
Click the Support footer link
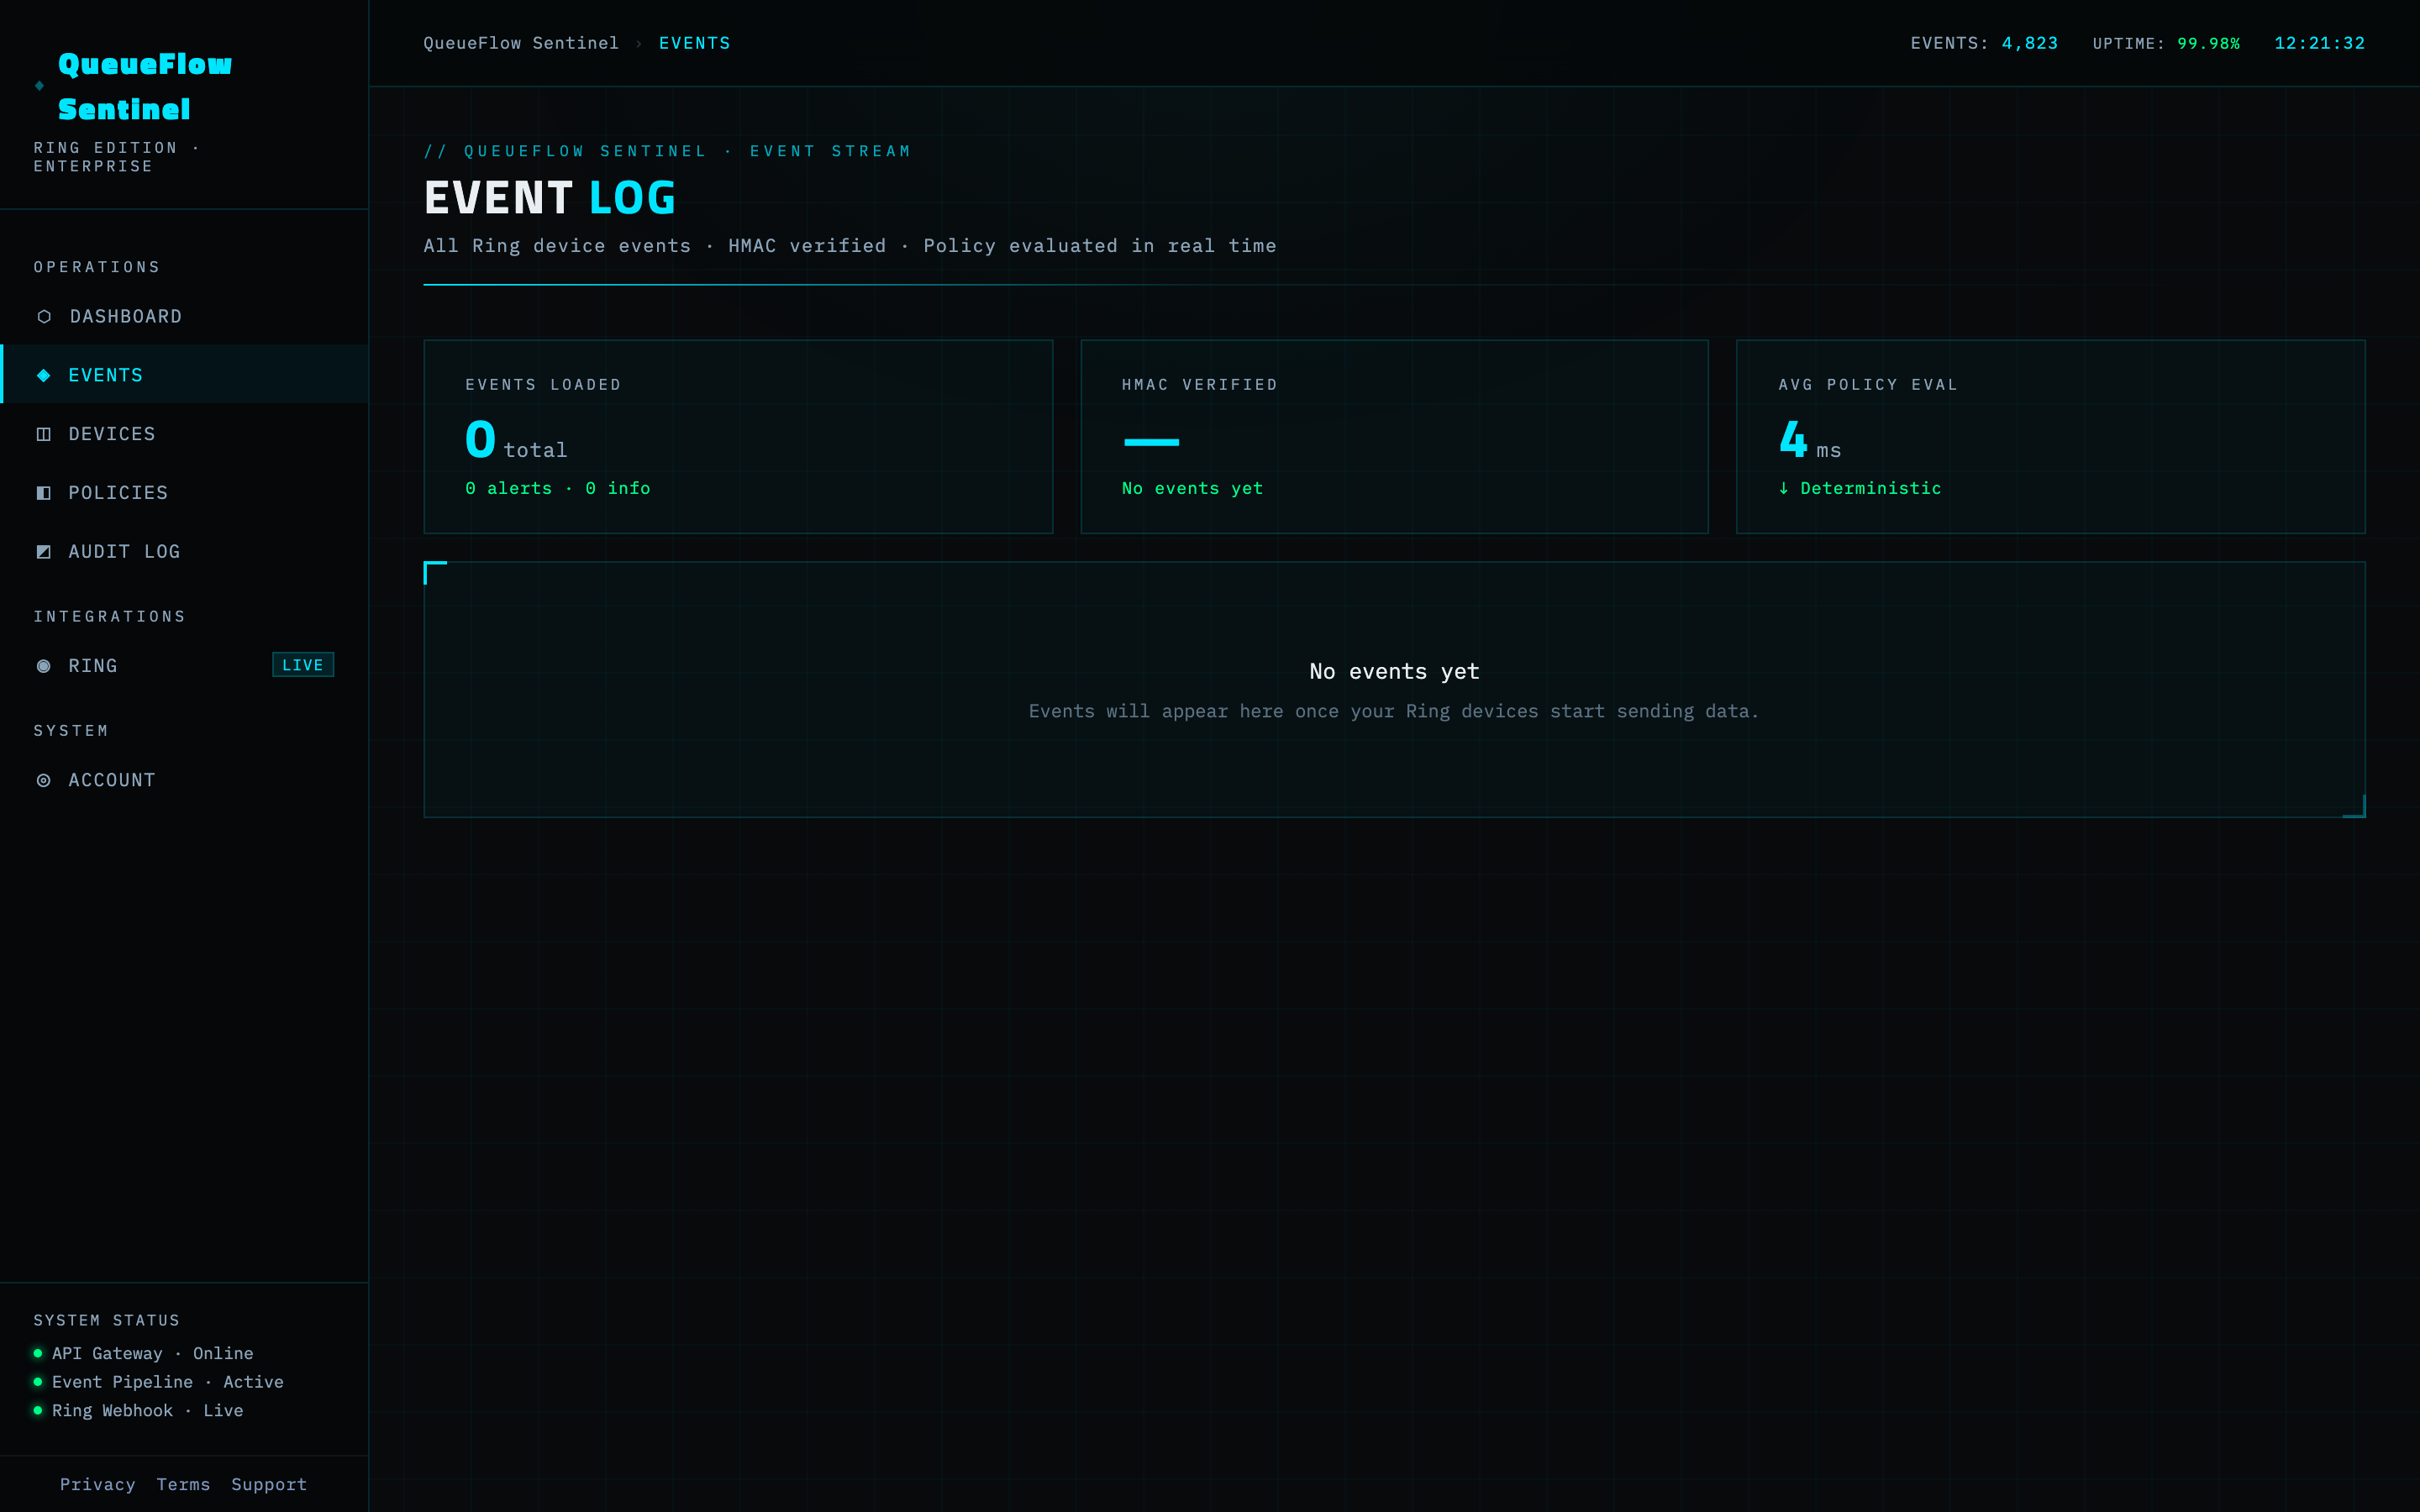tap(268, 1484)
